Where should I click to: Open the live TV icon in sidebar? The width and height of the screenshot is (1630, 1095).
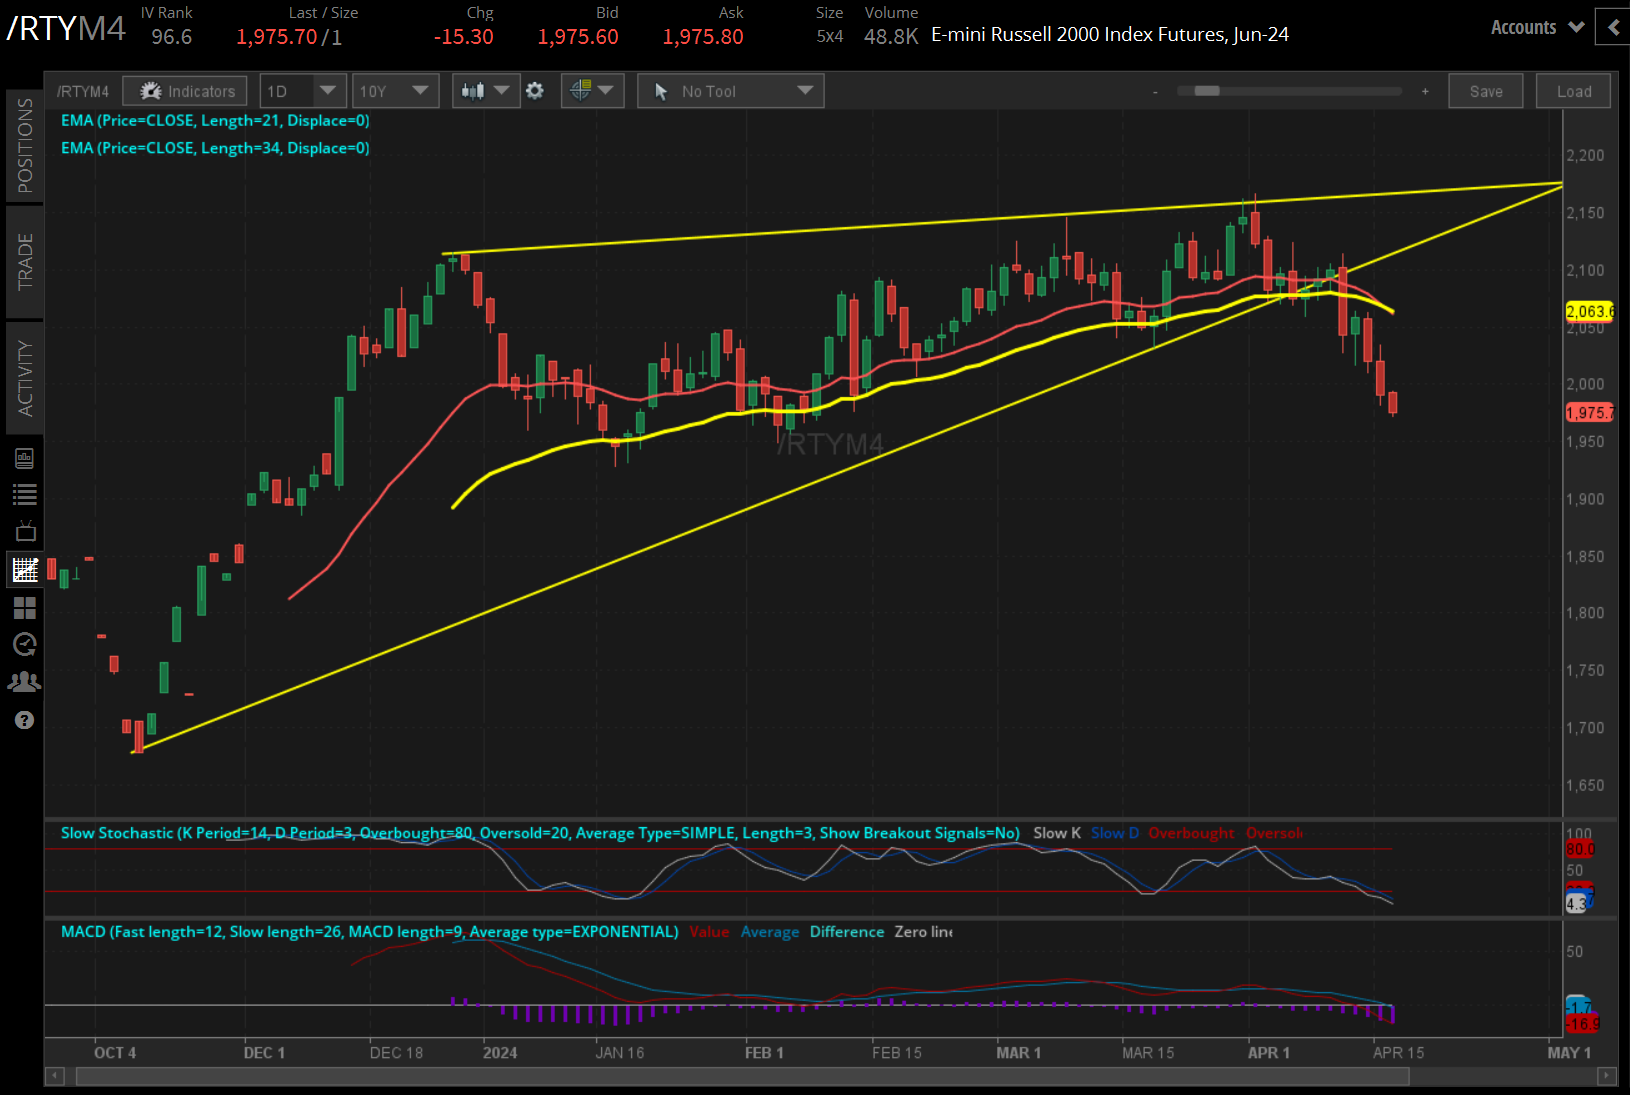[x=25, y=531]
